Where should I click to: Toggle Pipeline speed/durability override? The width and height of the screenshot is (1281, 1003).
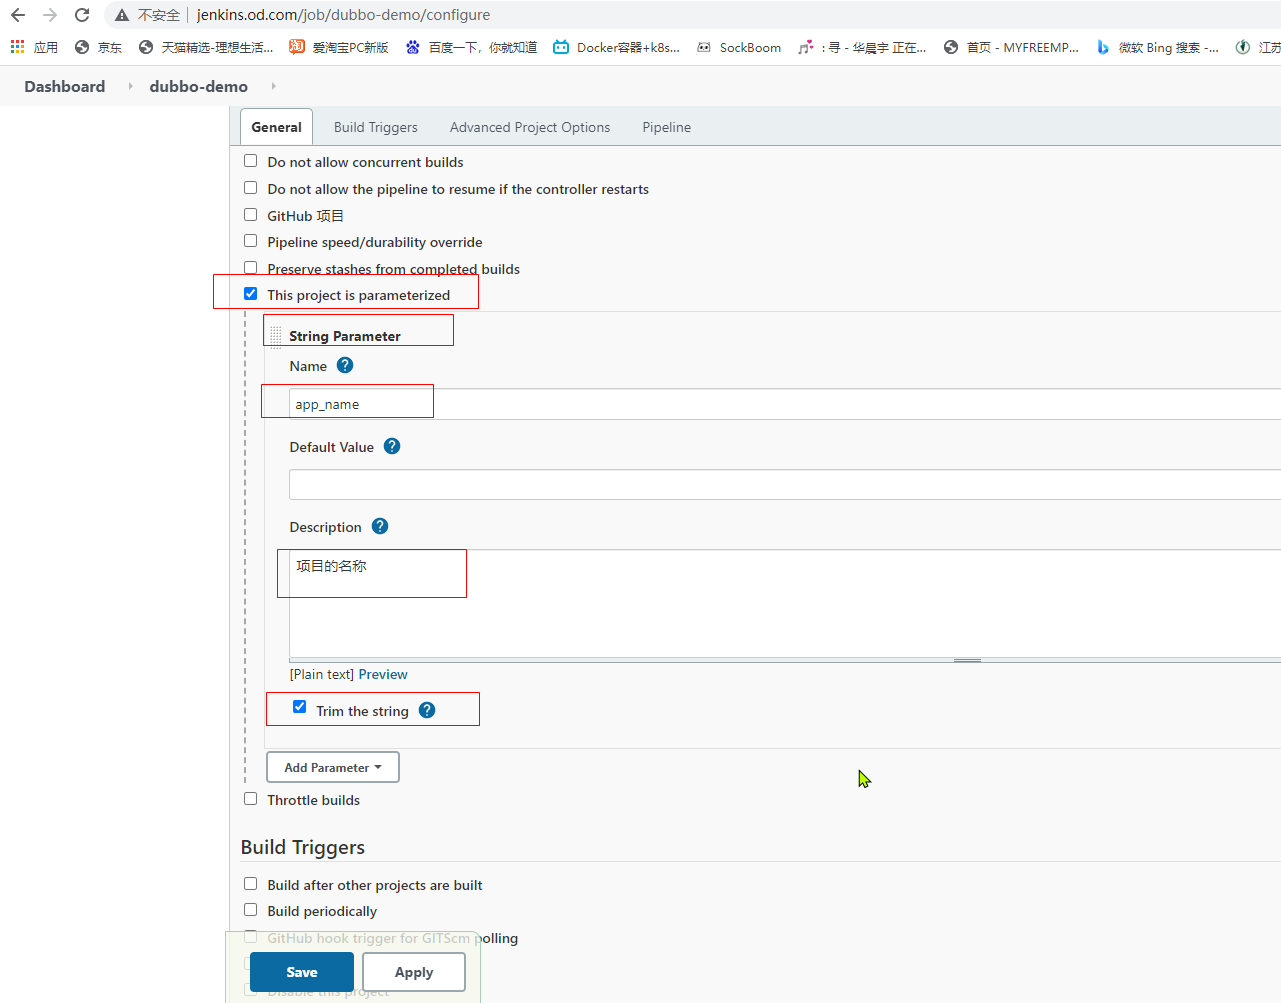click(x=251, y=241)
